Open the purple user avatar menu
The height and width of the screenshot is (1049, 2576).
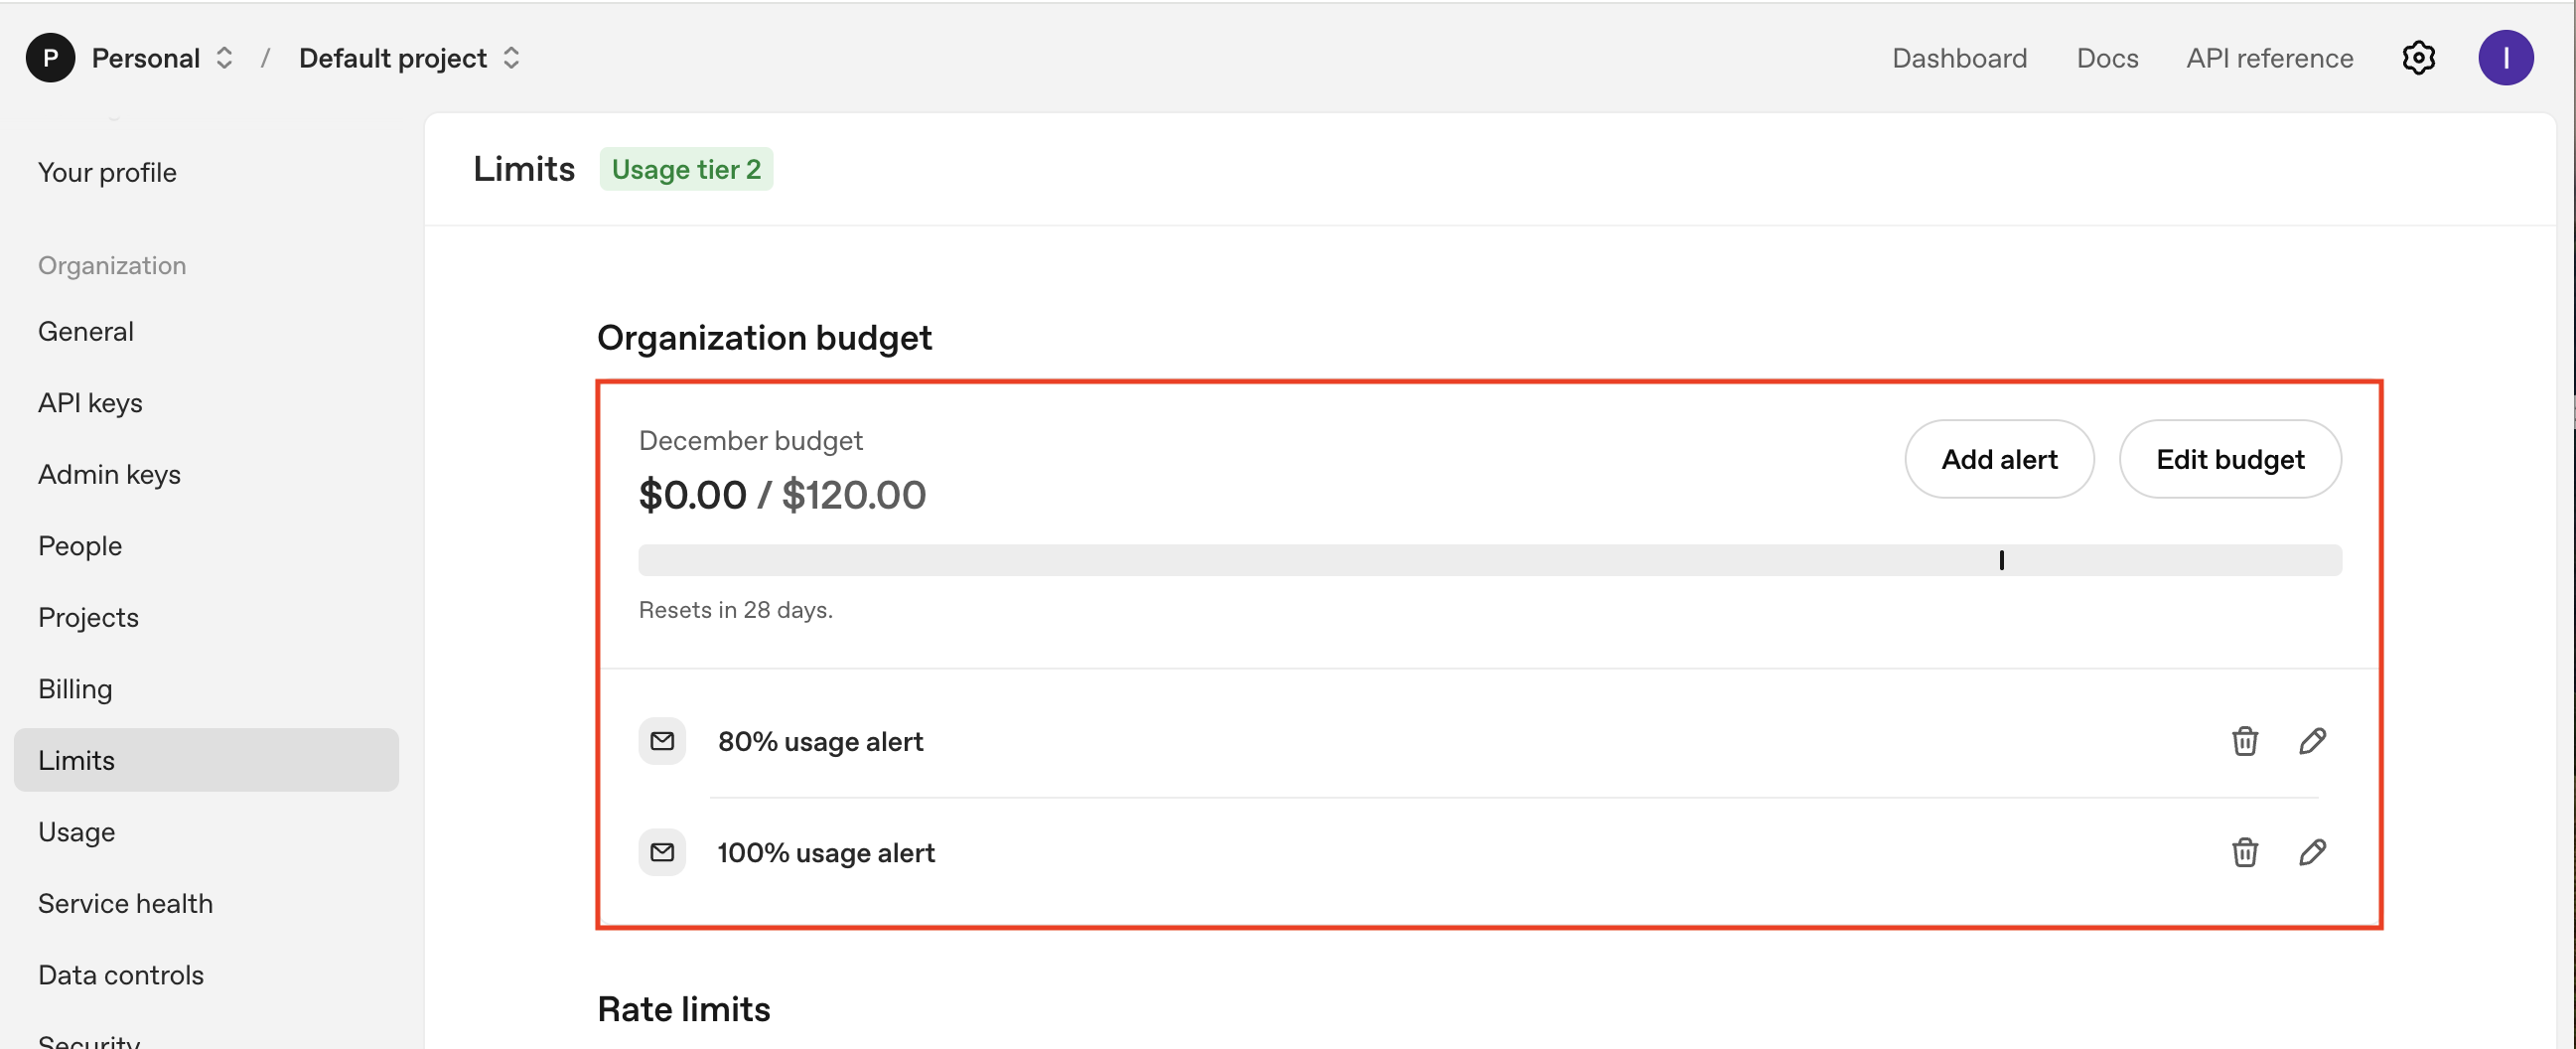[x=2505, y=58]
